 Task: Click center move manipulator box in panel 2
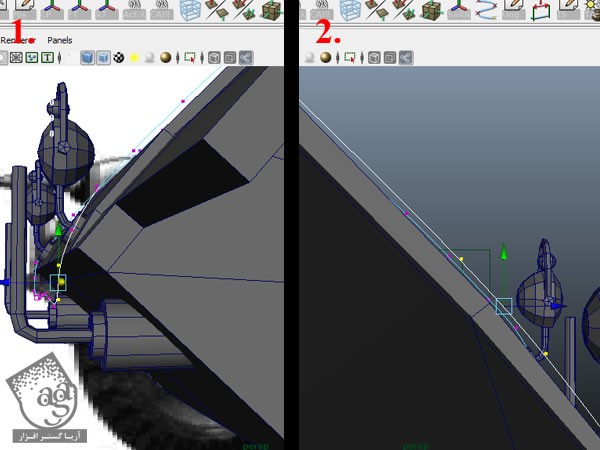[x=504, y=306]
